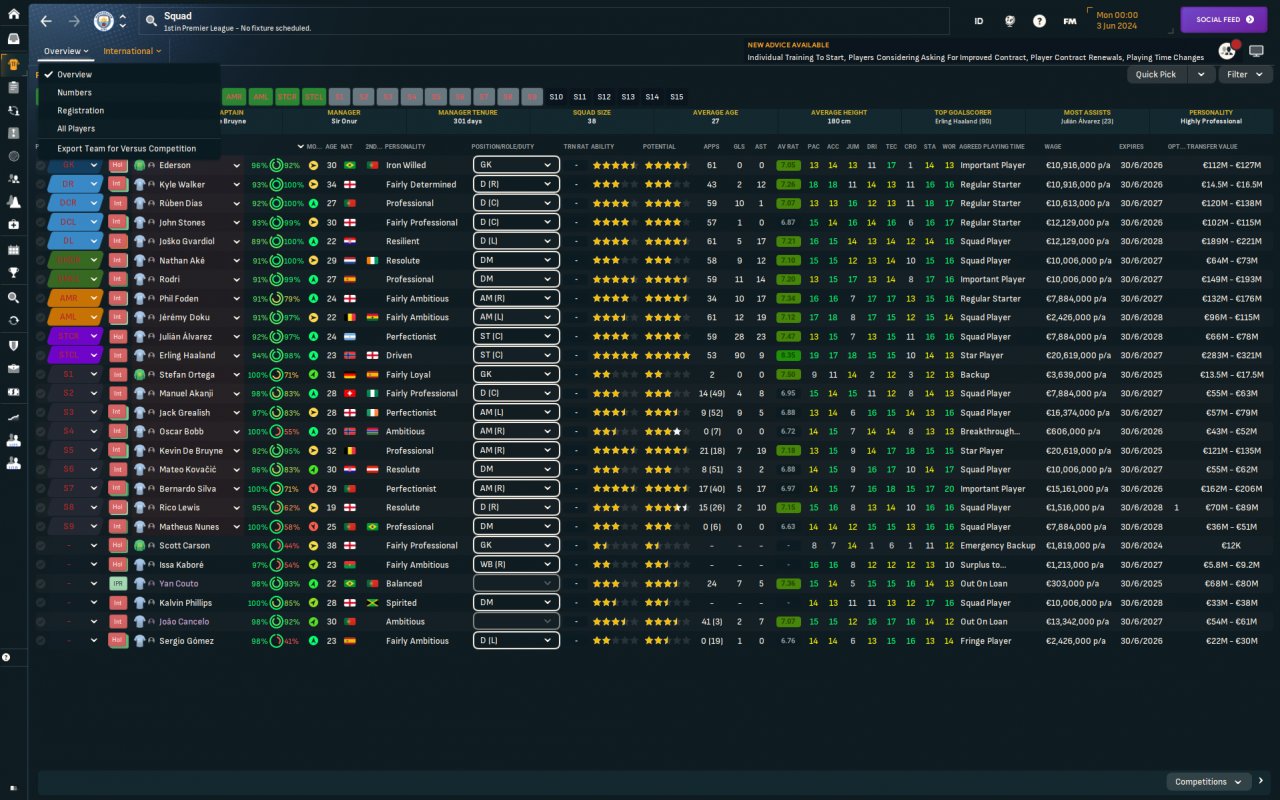Go to the Home screen icon
This screenshot has height=800, width=1280.
tap(13, 14)
